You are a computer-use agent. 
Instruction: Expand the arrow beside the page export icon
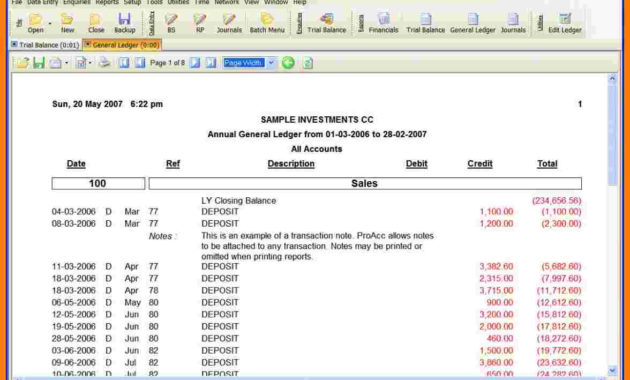click(x=66, y=63)
